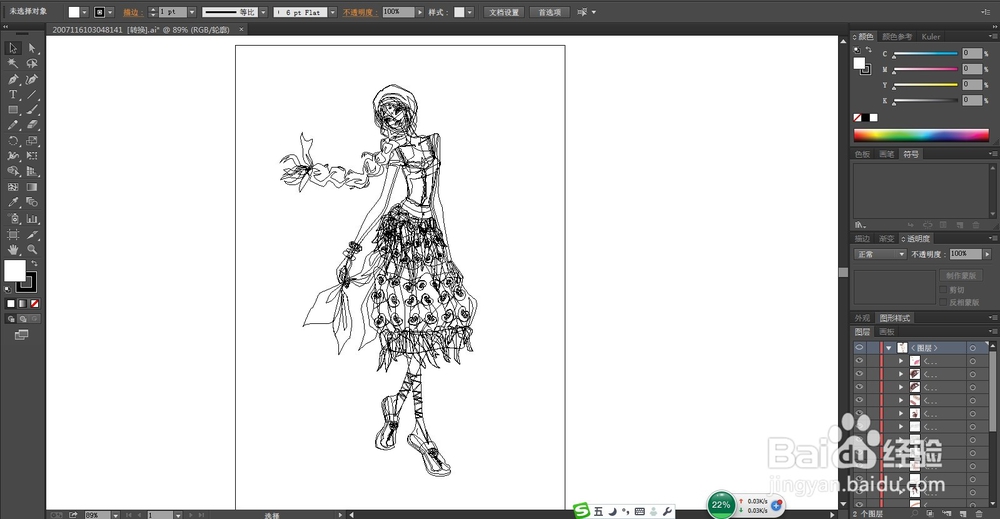Select the Type tool
The width and height of the screenshot is (1000, 519).
click(x=13, y=94)
